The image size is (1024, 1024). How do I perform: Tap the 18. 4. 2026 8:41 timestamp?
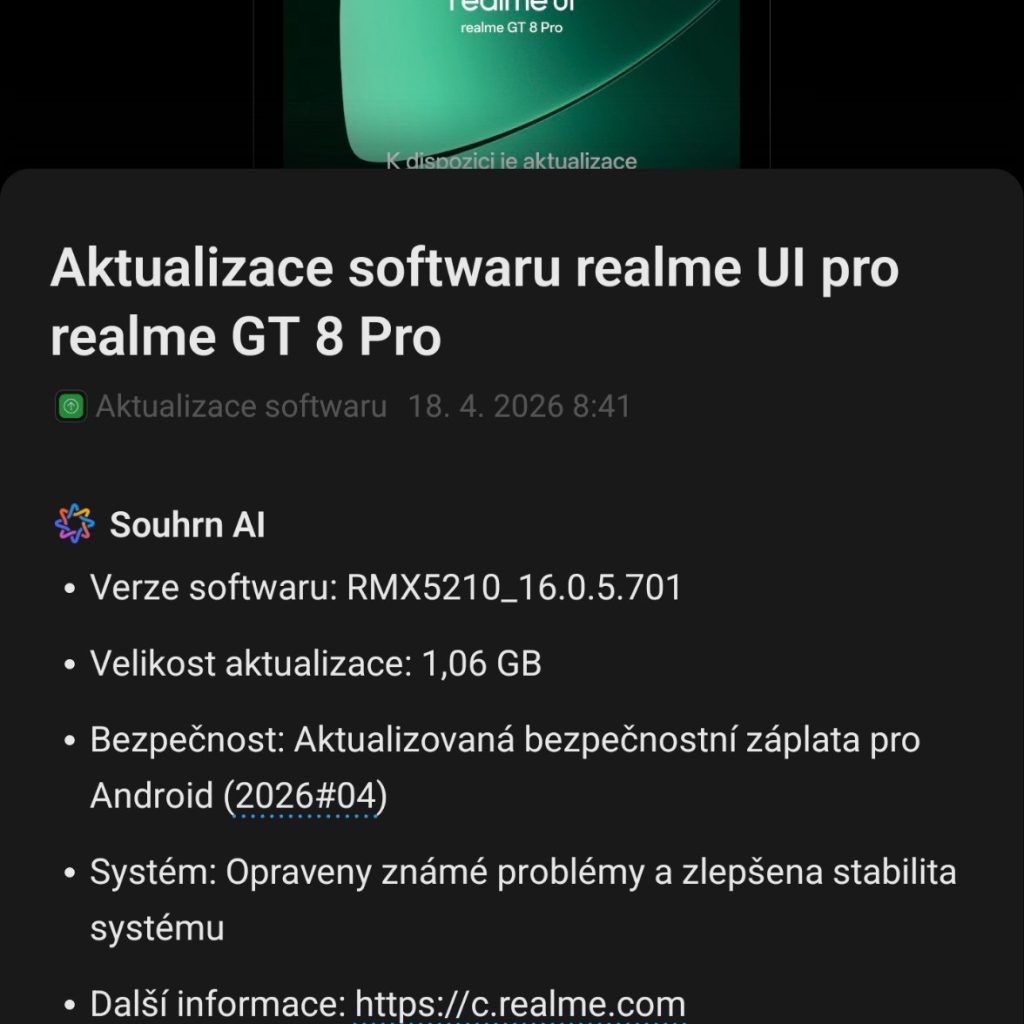(x=519, y=406)
